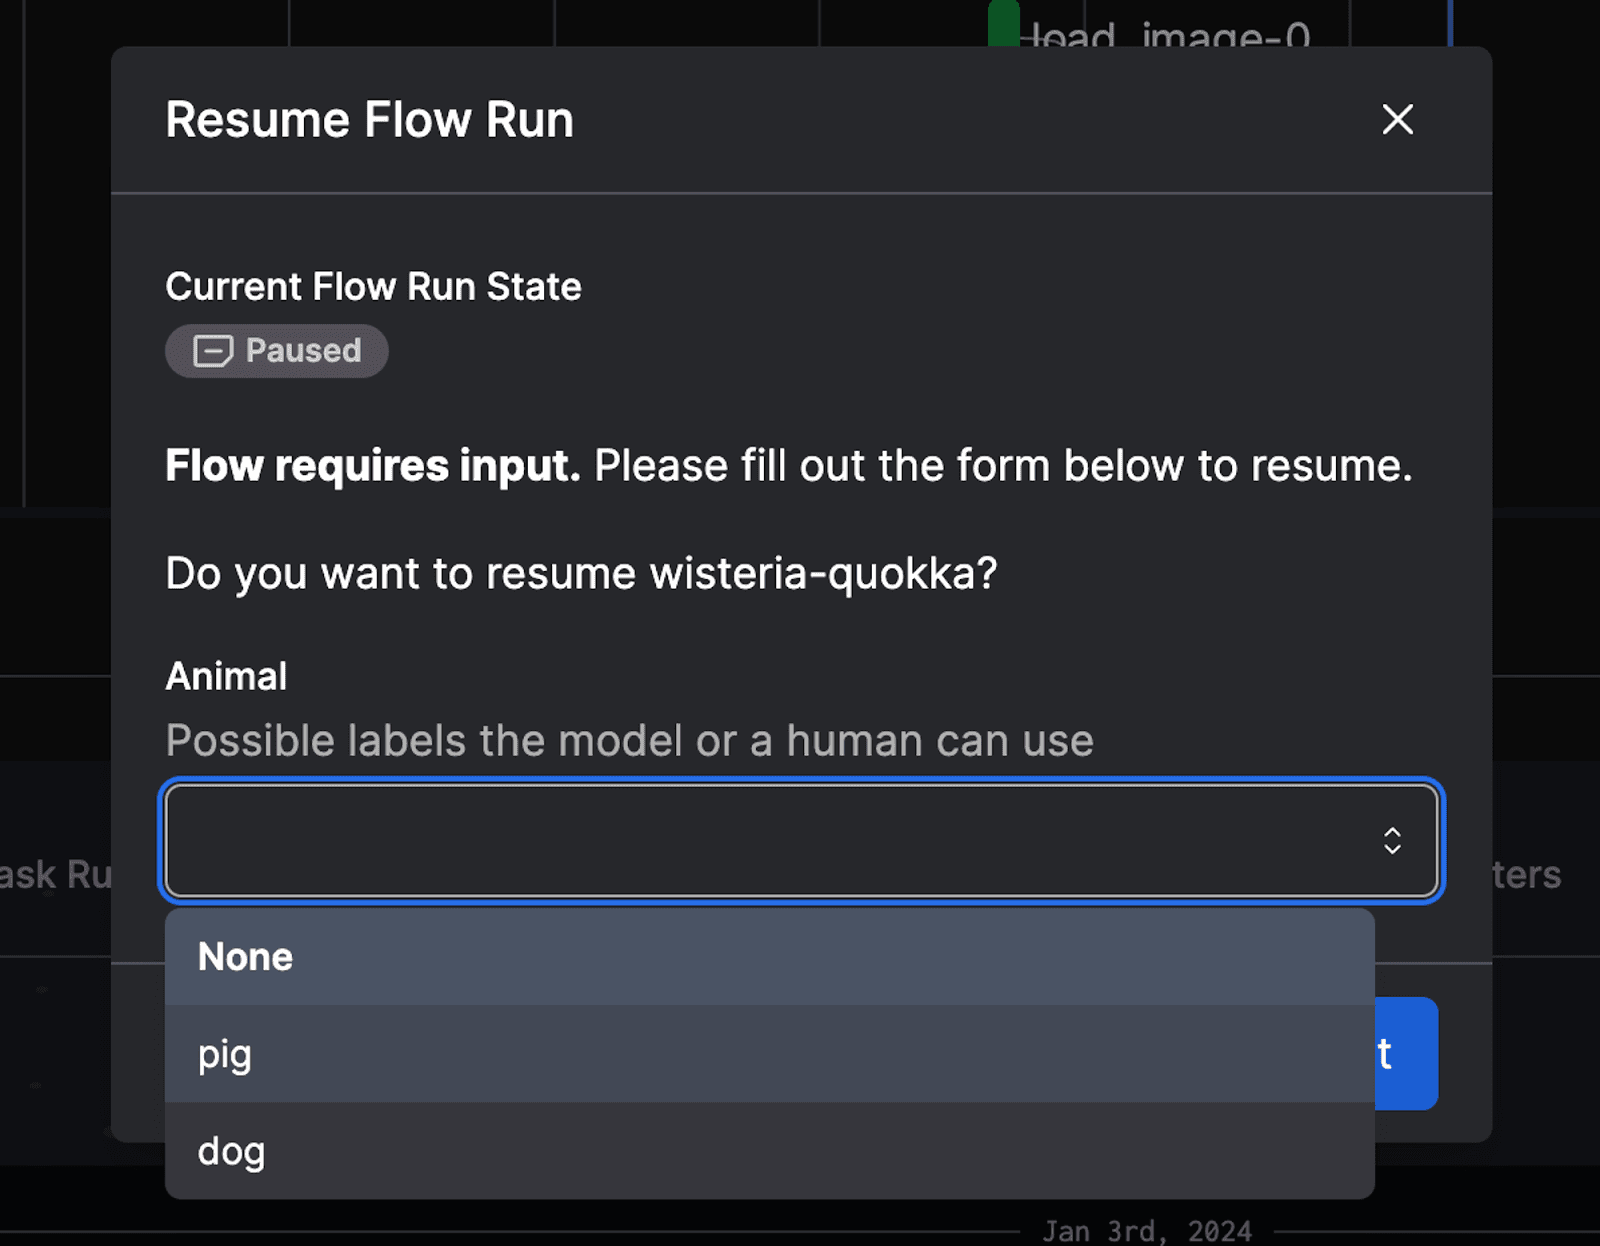This screenshot has height=1246, width=1600.
Task: Click the green task run bar
Action: [1003, 24]
